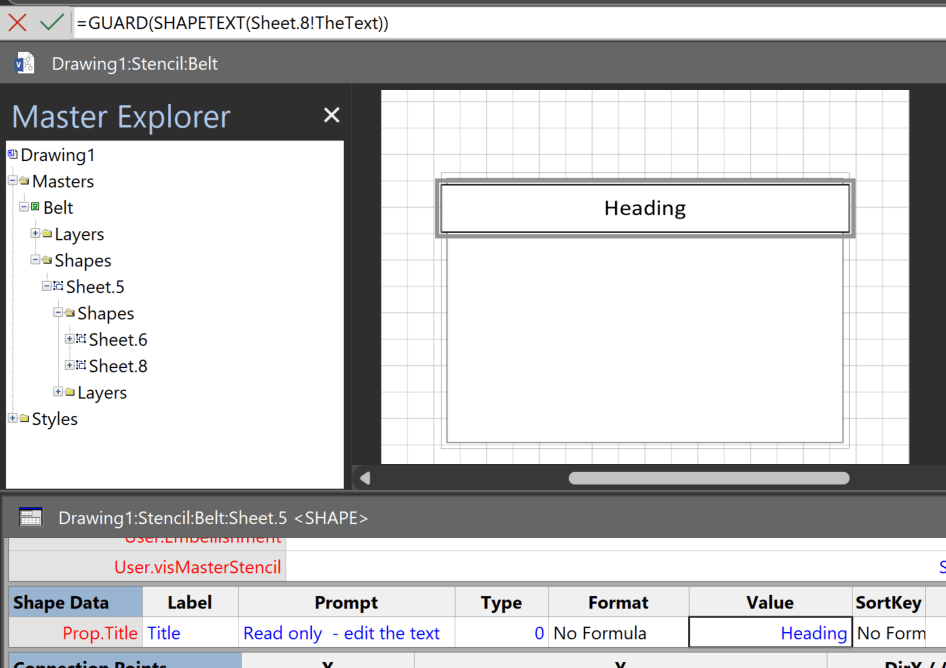The height and width of the screenshot is (668, 946).
Task: Click the Masters folder icon
Action: [22, 181]
